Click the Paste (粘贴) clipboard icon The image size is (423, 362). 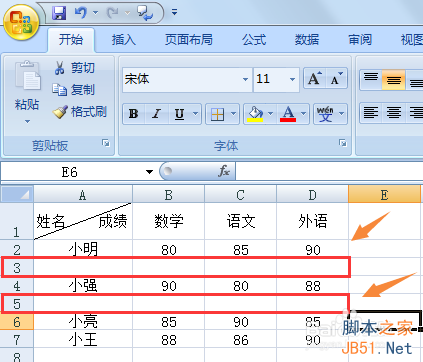[27, 76]
